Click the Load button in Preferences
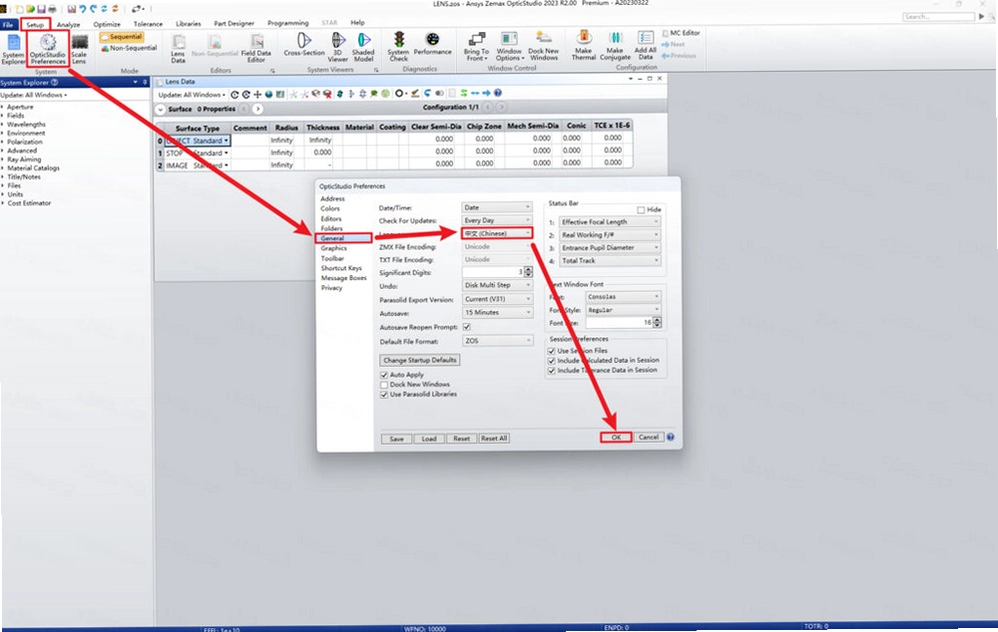The image size is (998, 632). [429, 439]
